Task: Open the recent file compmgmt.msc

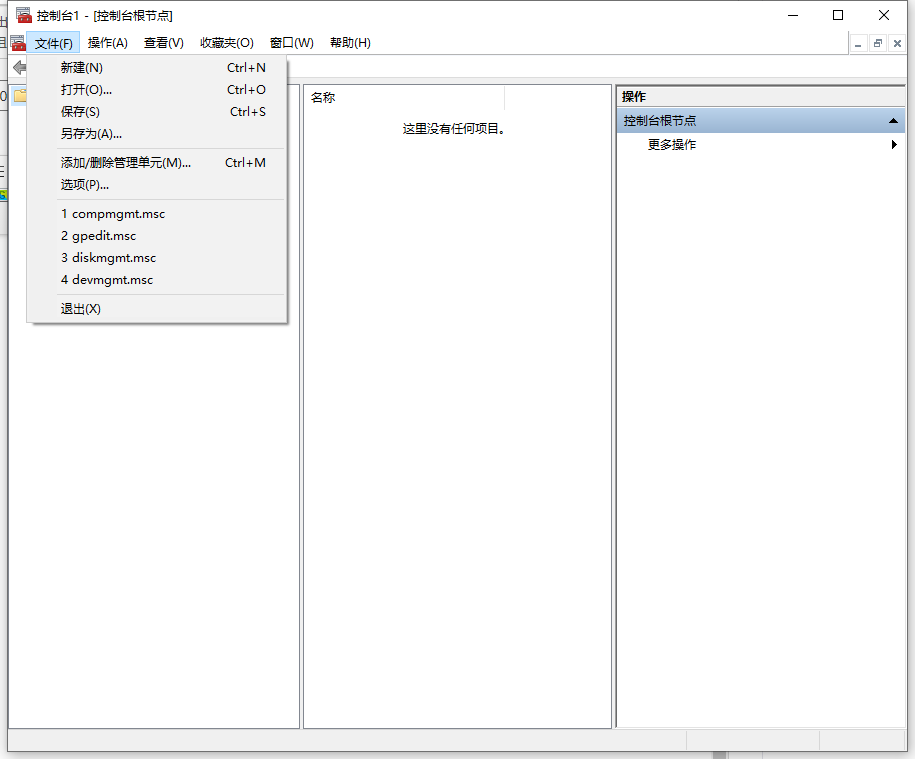Action: [x=113, y=213]
